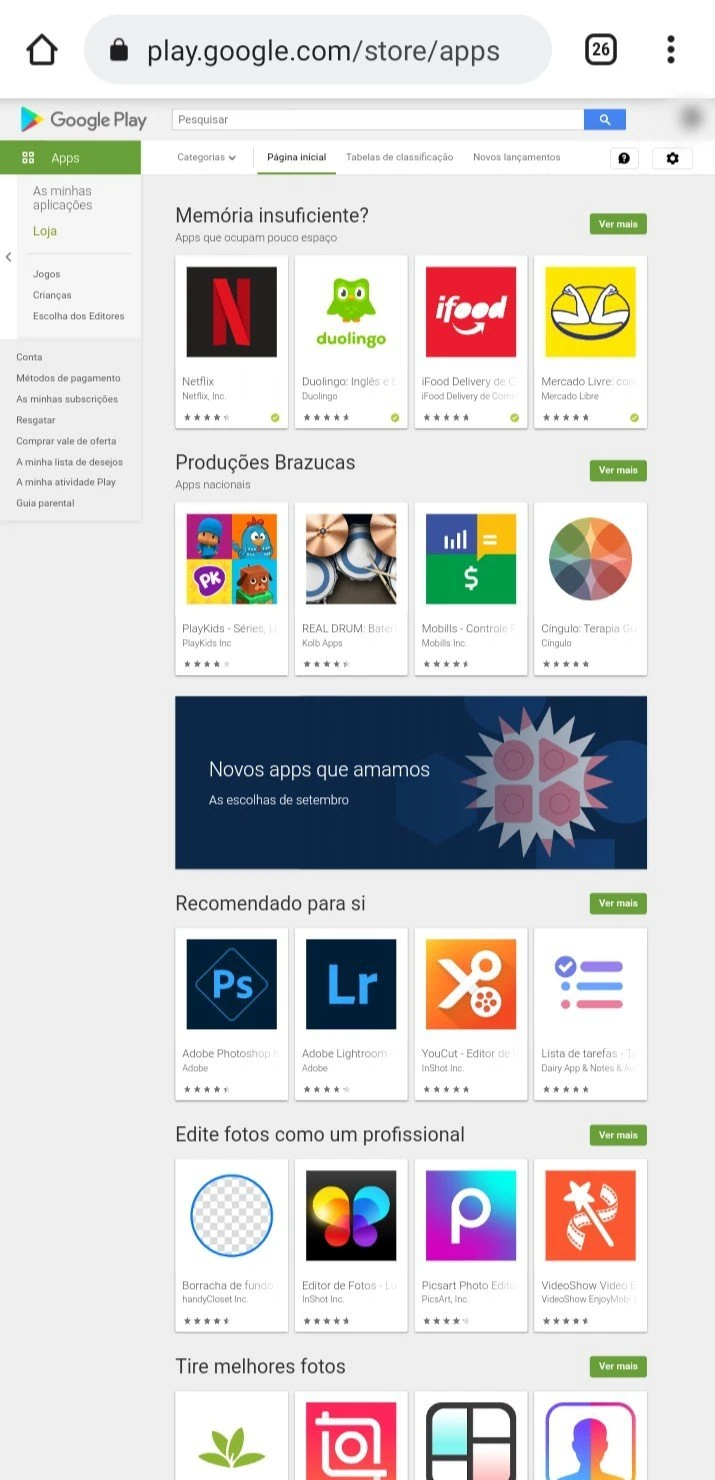The image size is (715, 1480).
Task: Open the Duolingo app icon
Action: click(x=351, y=312)
